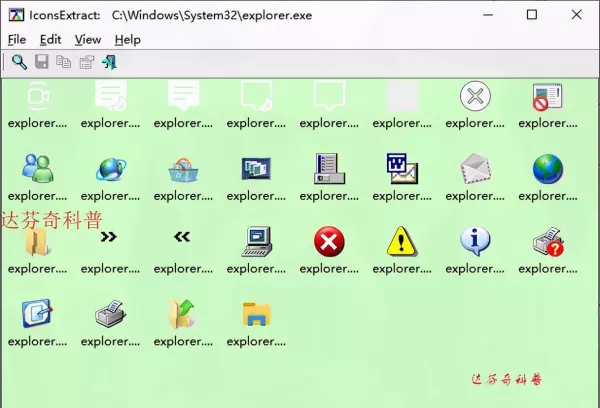
Task: Select the plain printer icon in bottom row
Action: (x=111, y=314)
